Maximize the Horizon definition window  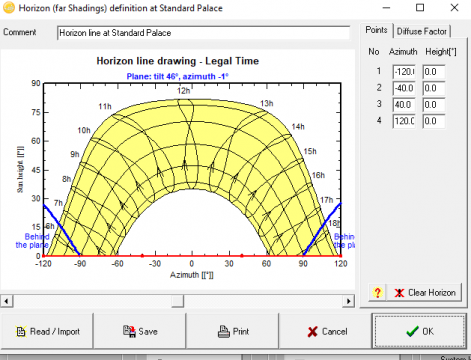click(420, 7)
